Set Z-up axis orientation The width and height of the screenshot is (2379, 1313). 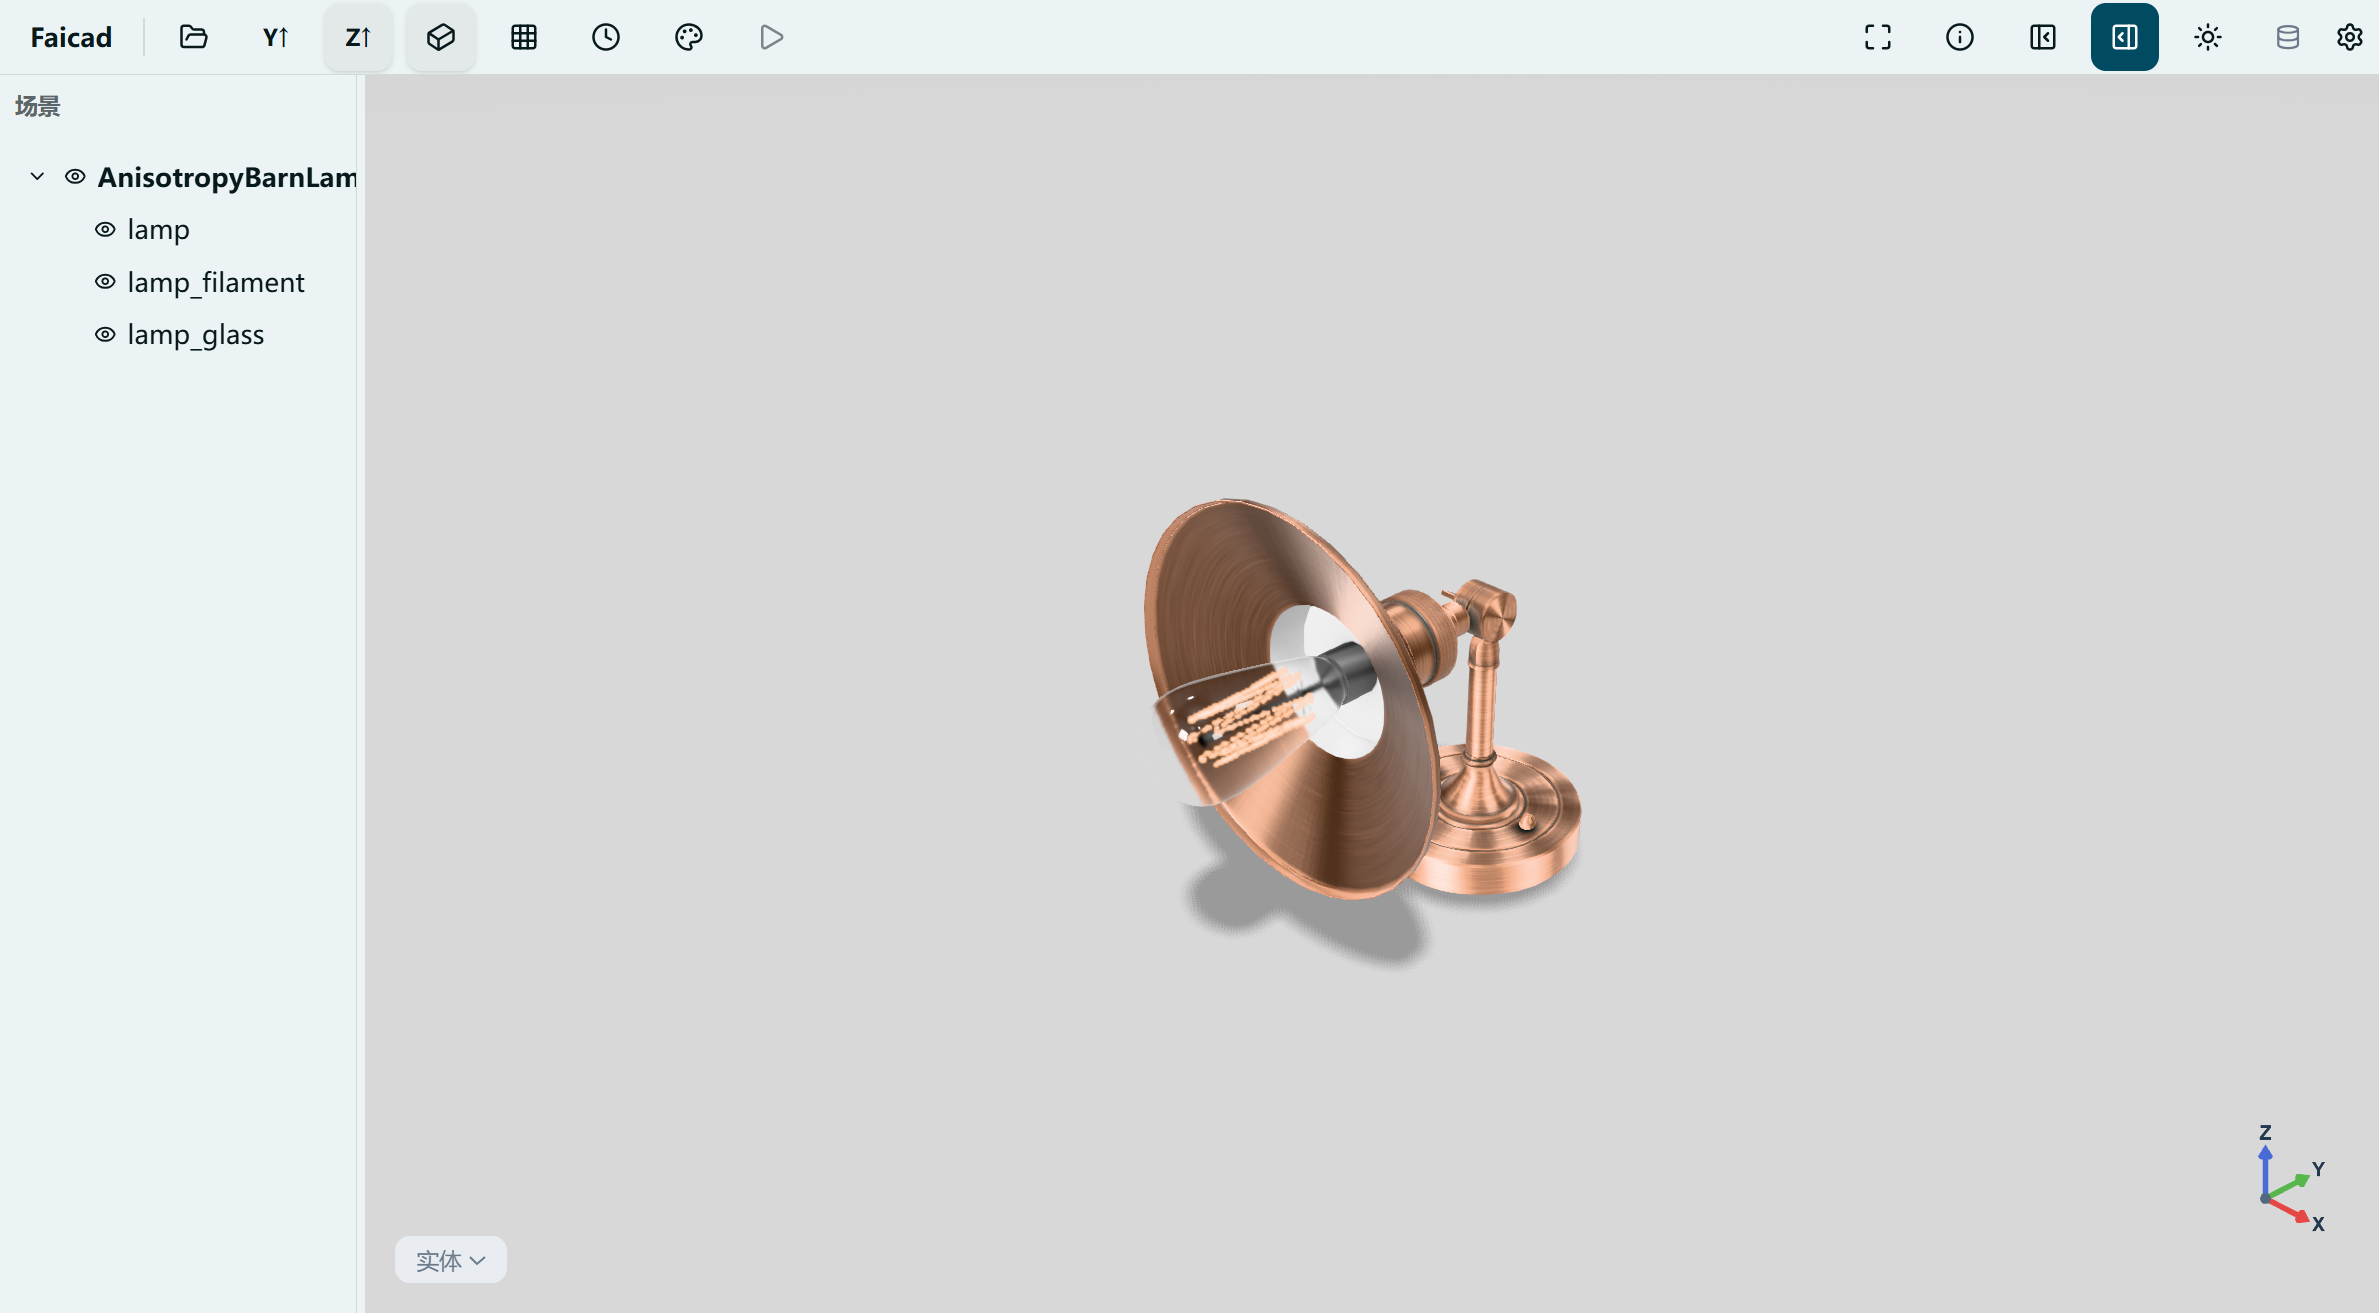[x=358, y=37]
